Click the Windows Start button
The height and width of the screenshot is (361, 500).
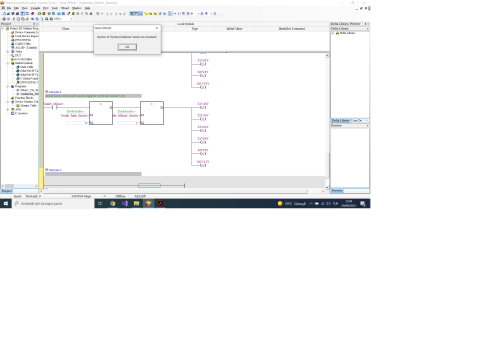(6, 203)
